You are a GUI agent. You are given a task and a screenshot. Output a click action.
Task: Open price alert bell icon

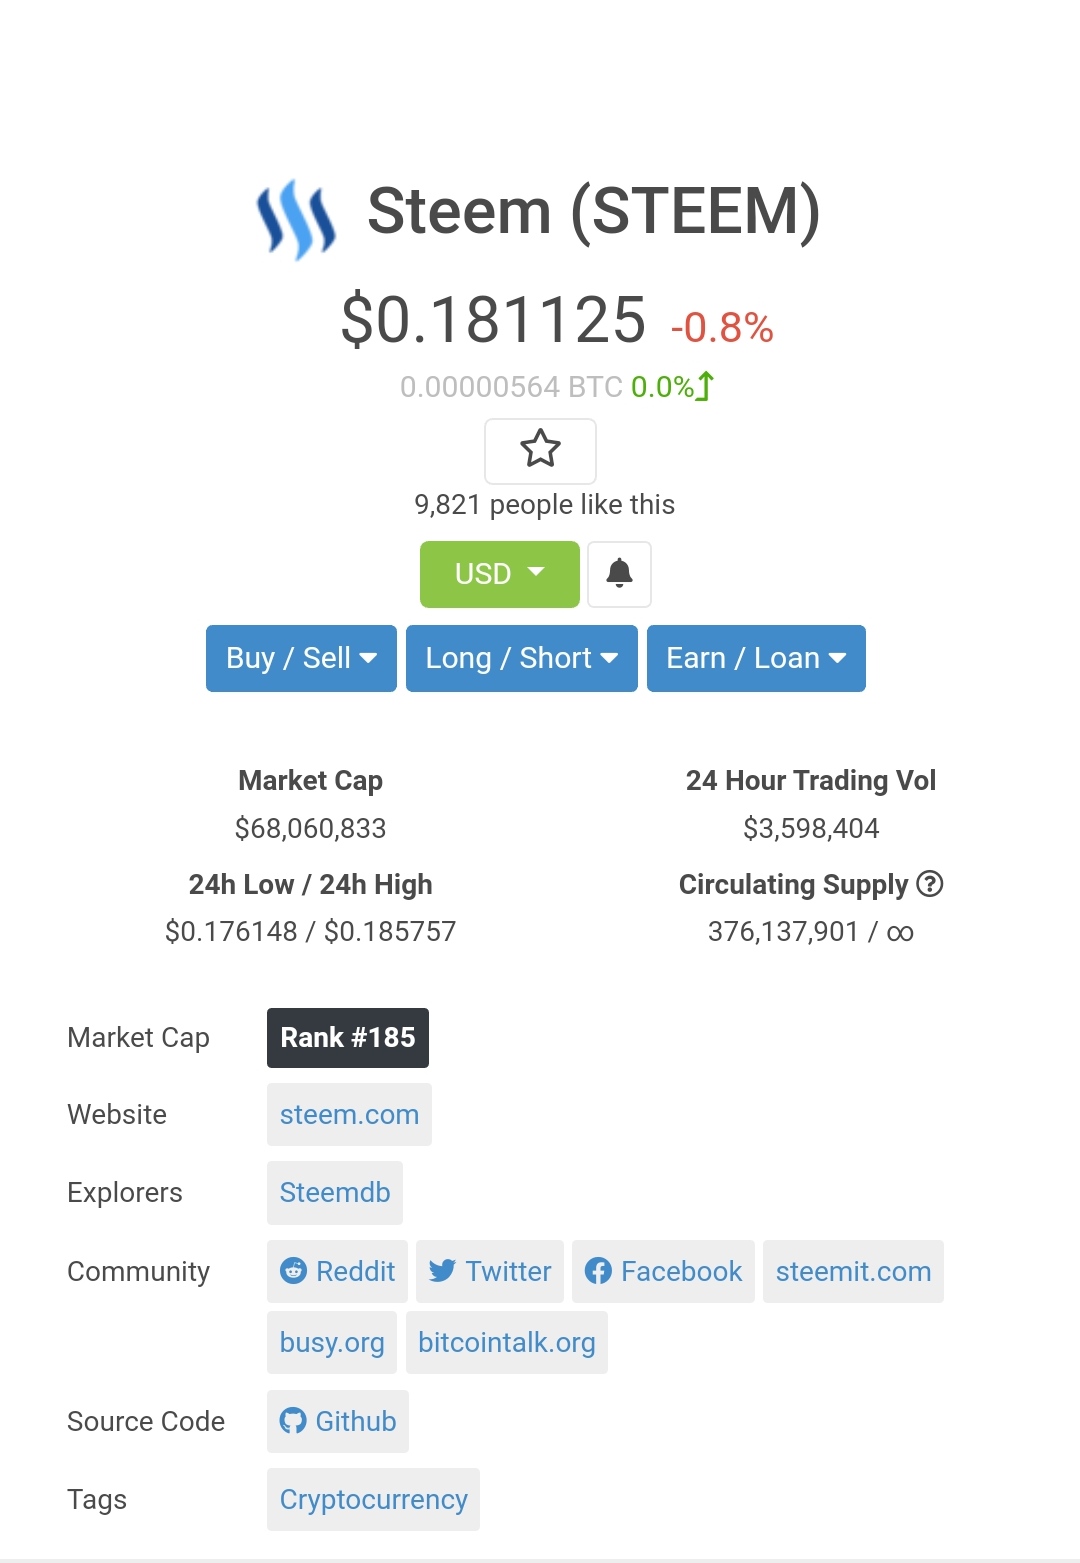click(x=619, y=574)
